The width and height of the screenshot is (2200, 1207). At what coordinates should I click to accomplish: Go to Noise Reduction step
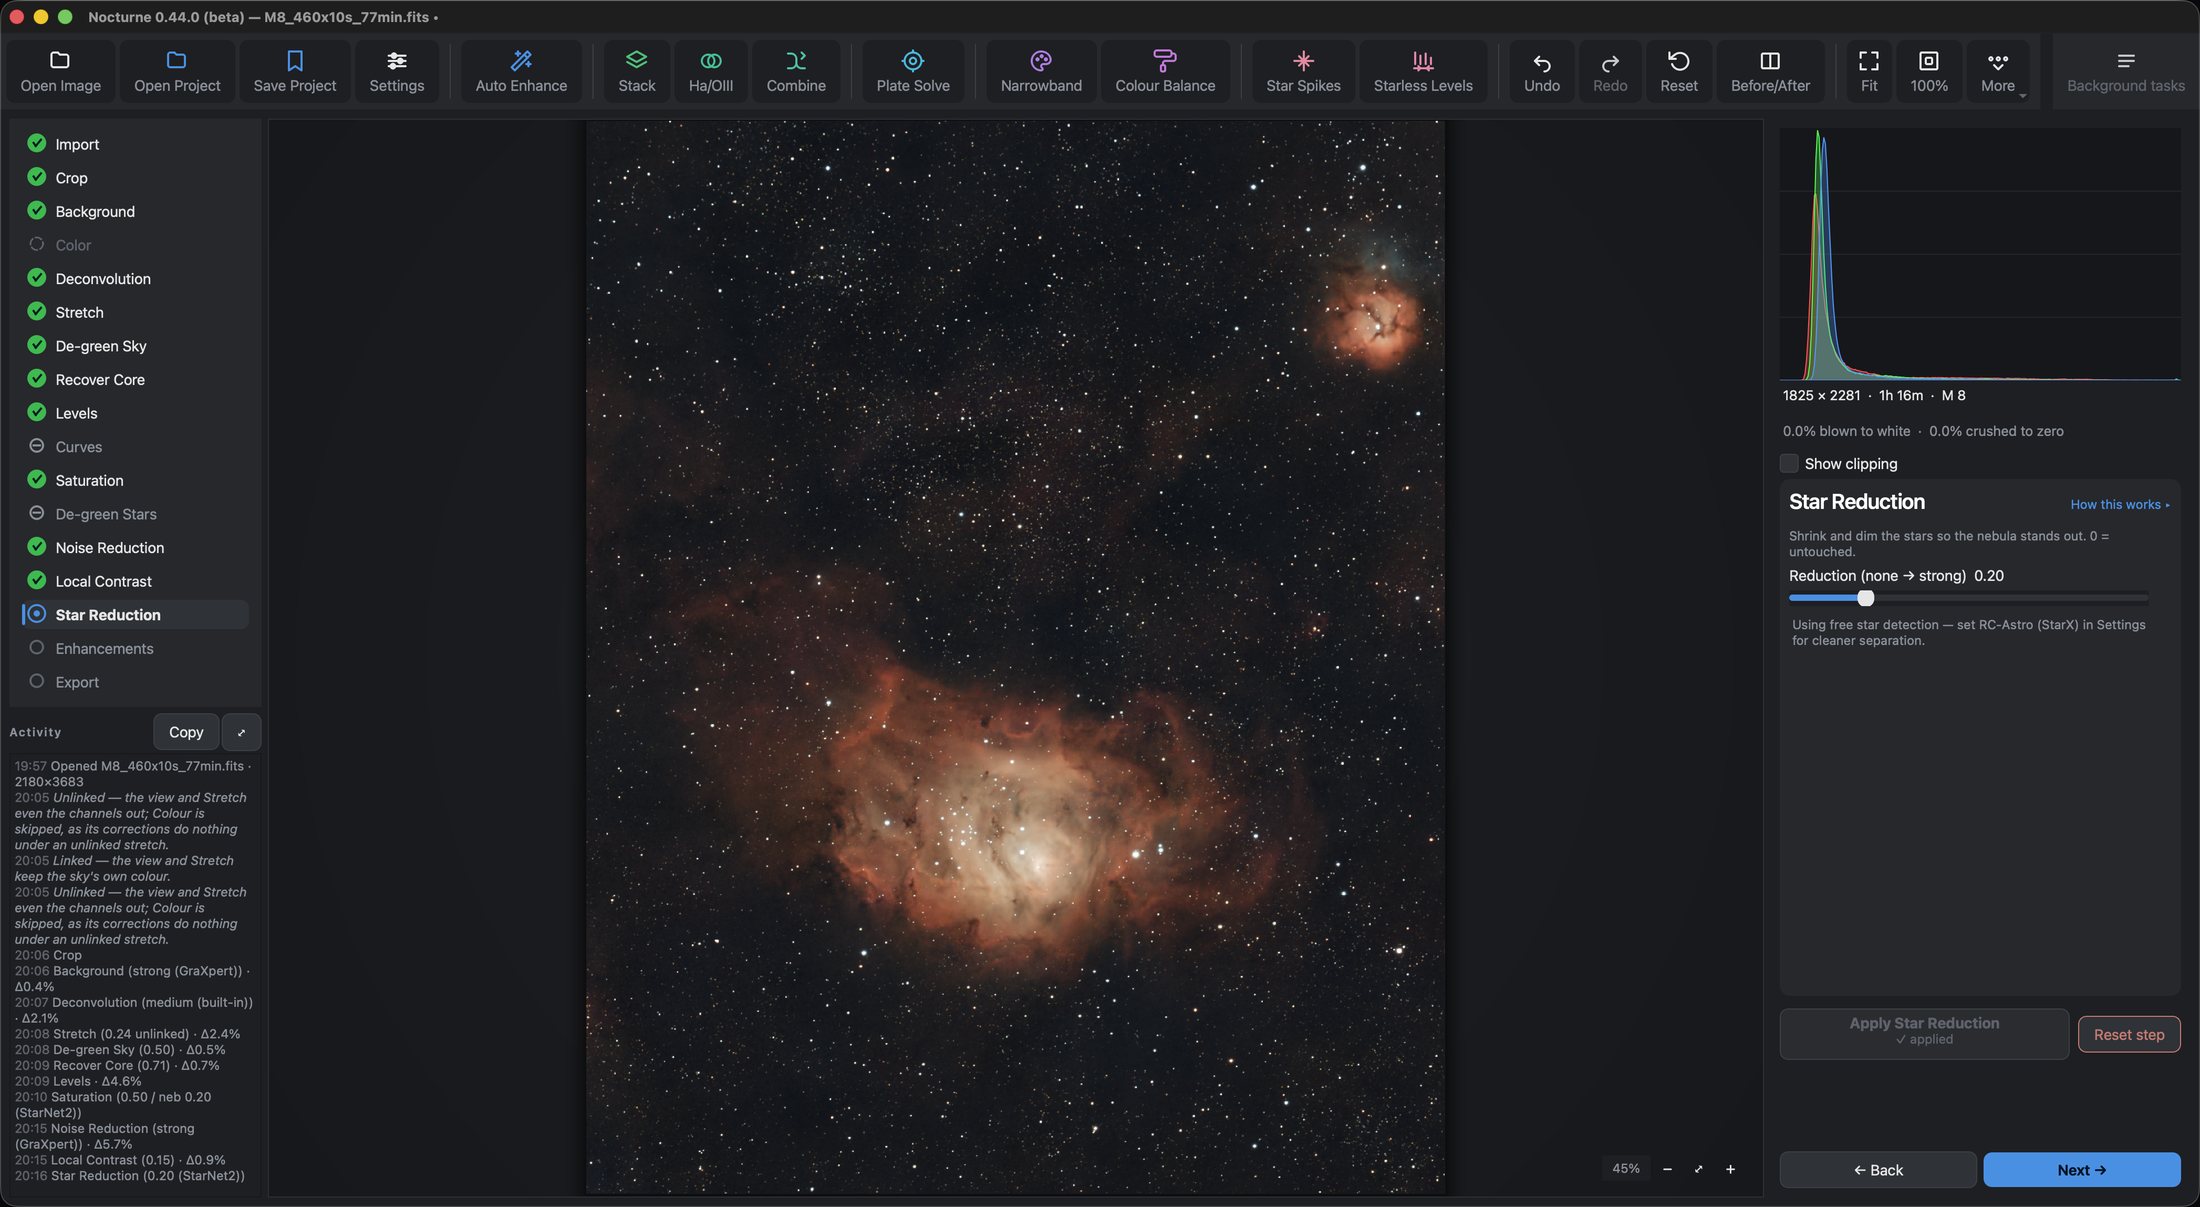135,548
